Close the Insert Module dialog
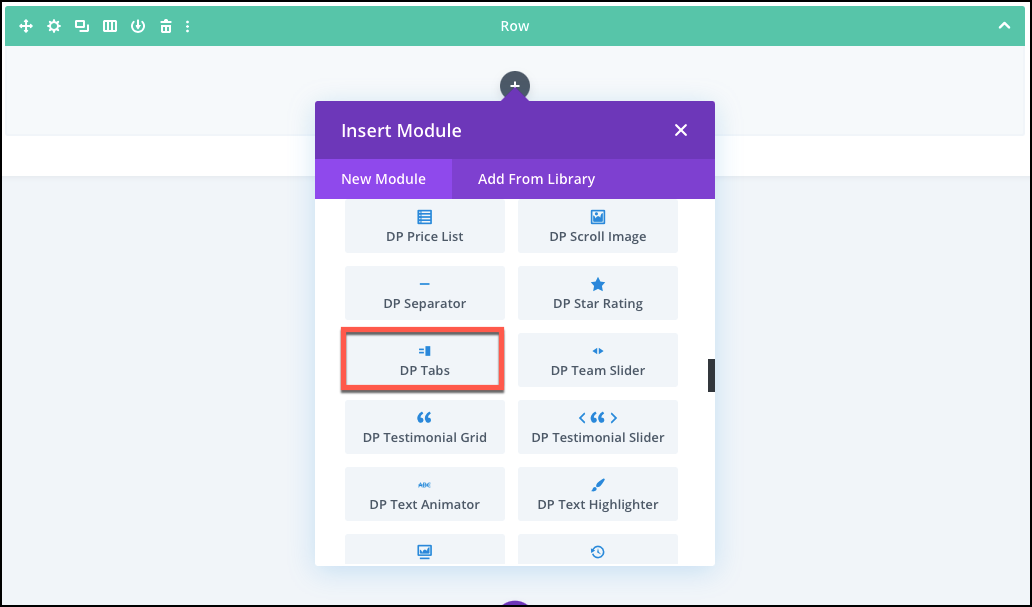This screenshot has height=607, width=1032. point(681,130)
